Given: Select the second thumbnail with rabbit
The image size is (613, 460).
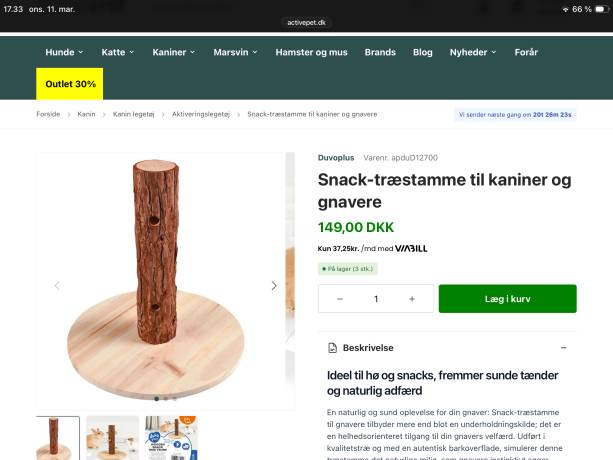Looking at the screenshot, I should tap(112, 438).
